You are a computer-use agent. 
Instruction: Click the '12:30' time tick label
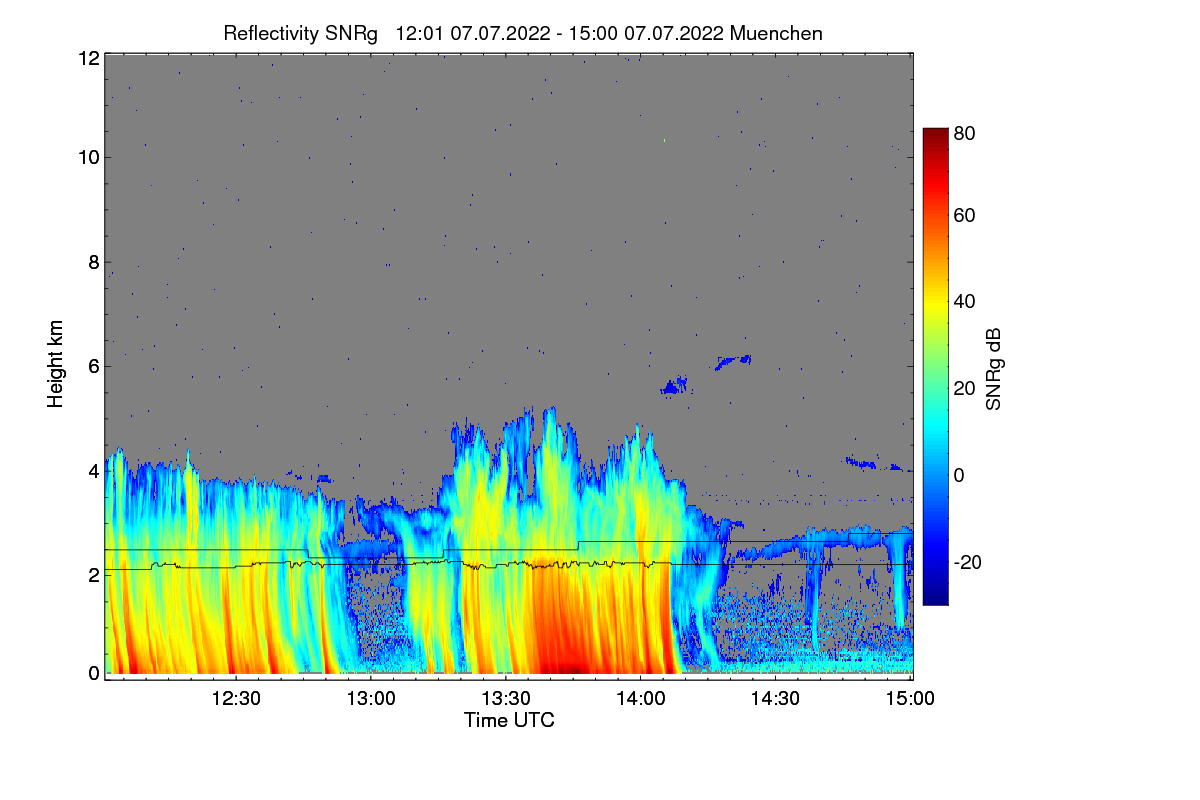click(x=237, y=698)
